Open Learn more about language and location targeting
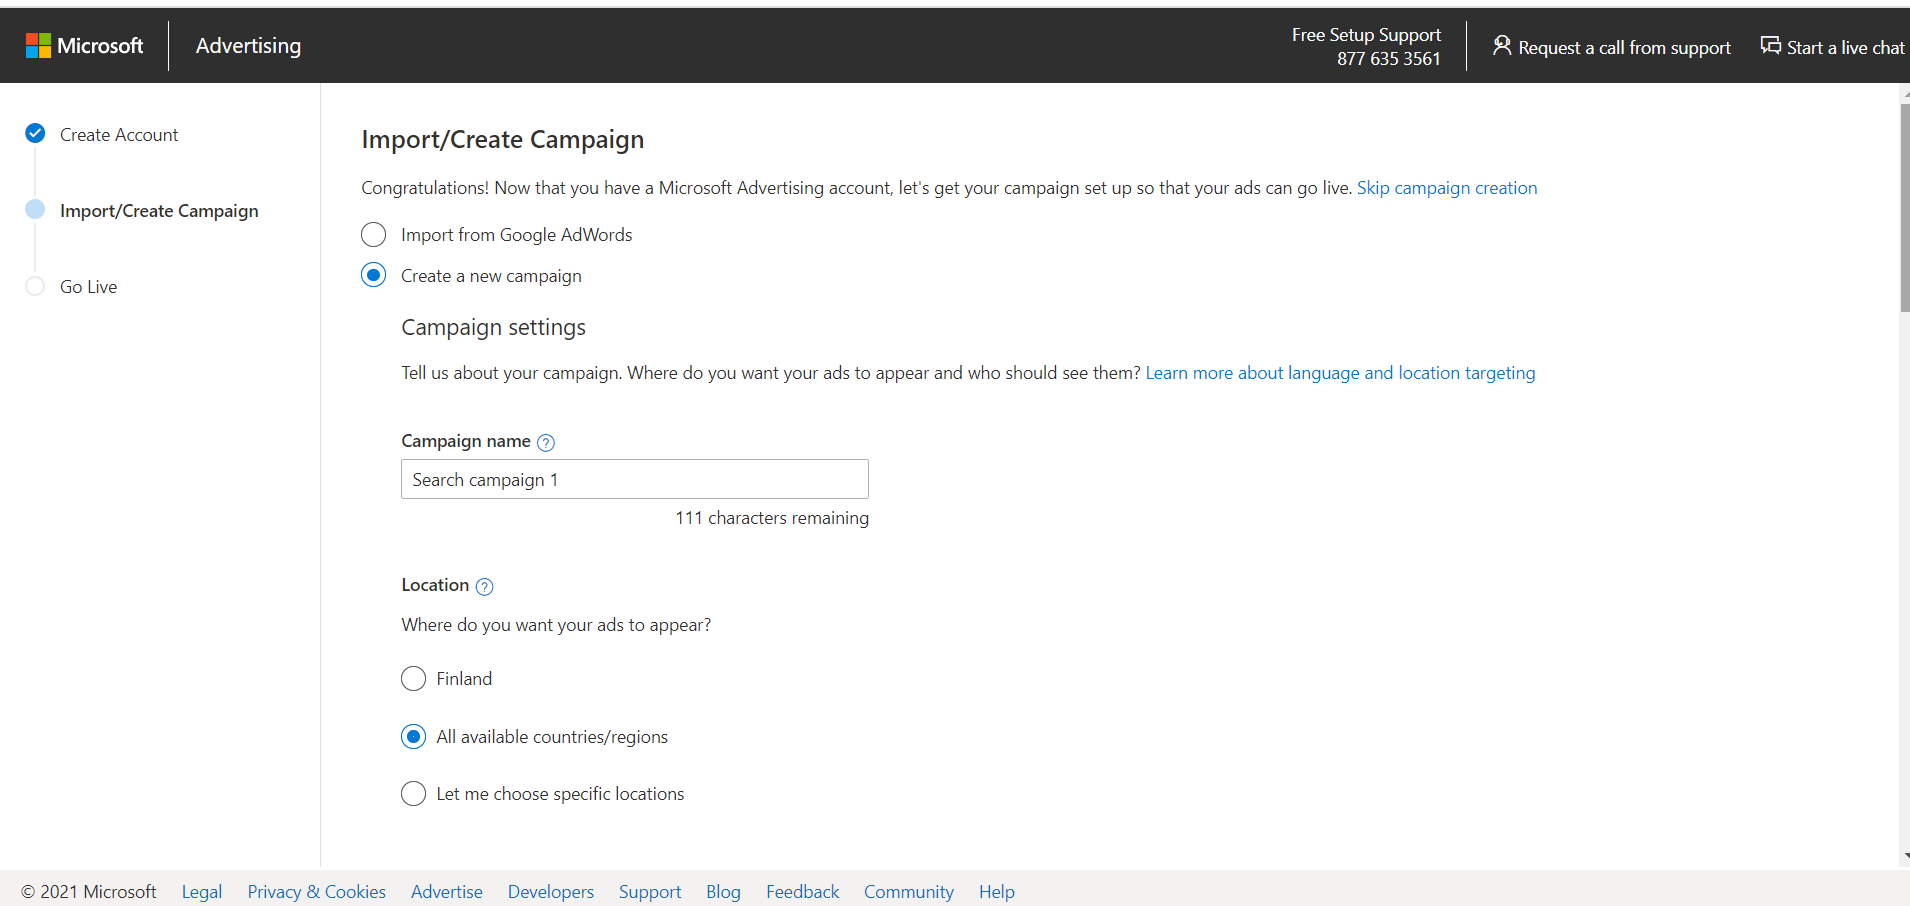Screen dimensions: 1910x906 1340,373
